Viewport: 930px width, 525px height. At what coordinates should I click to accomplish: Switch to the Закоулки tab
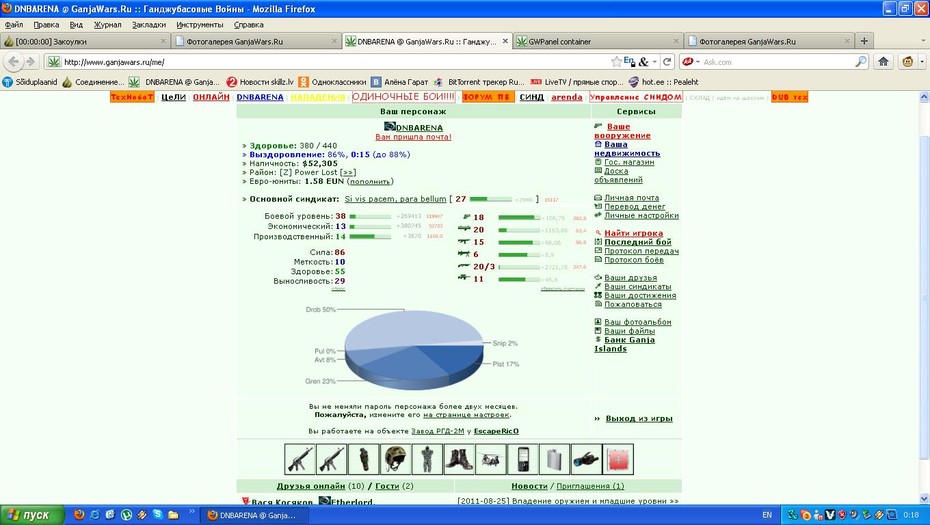[x=85, y=41]
